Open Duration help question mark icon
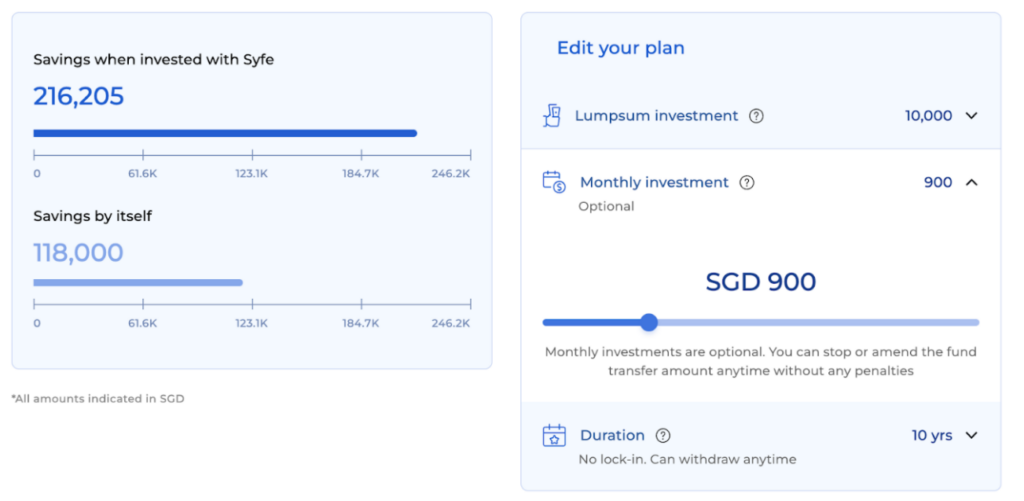 (663, 436)
